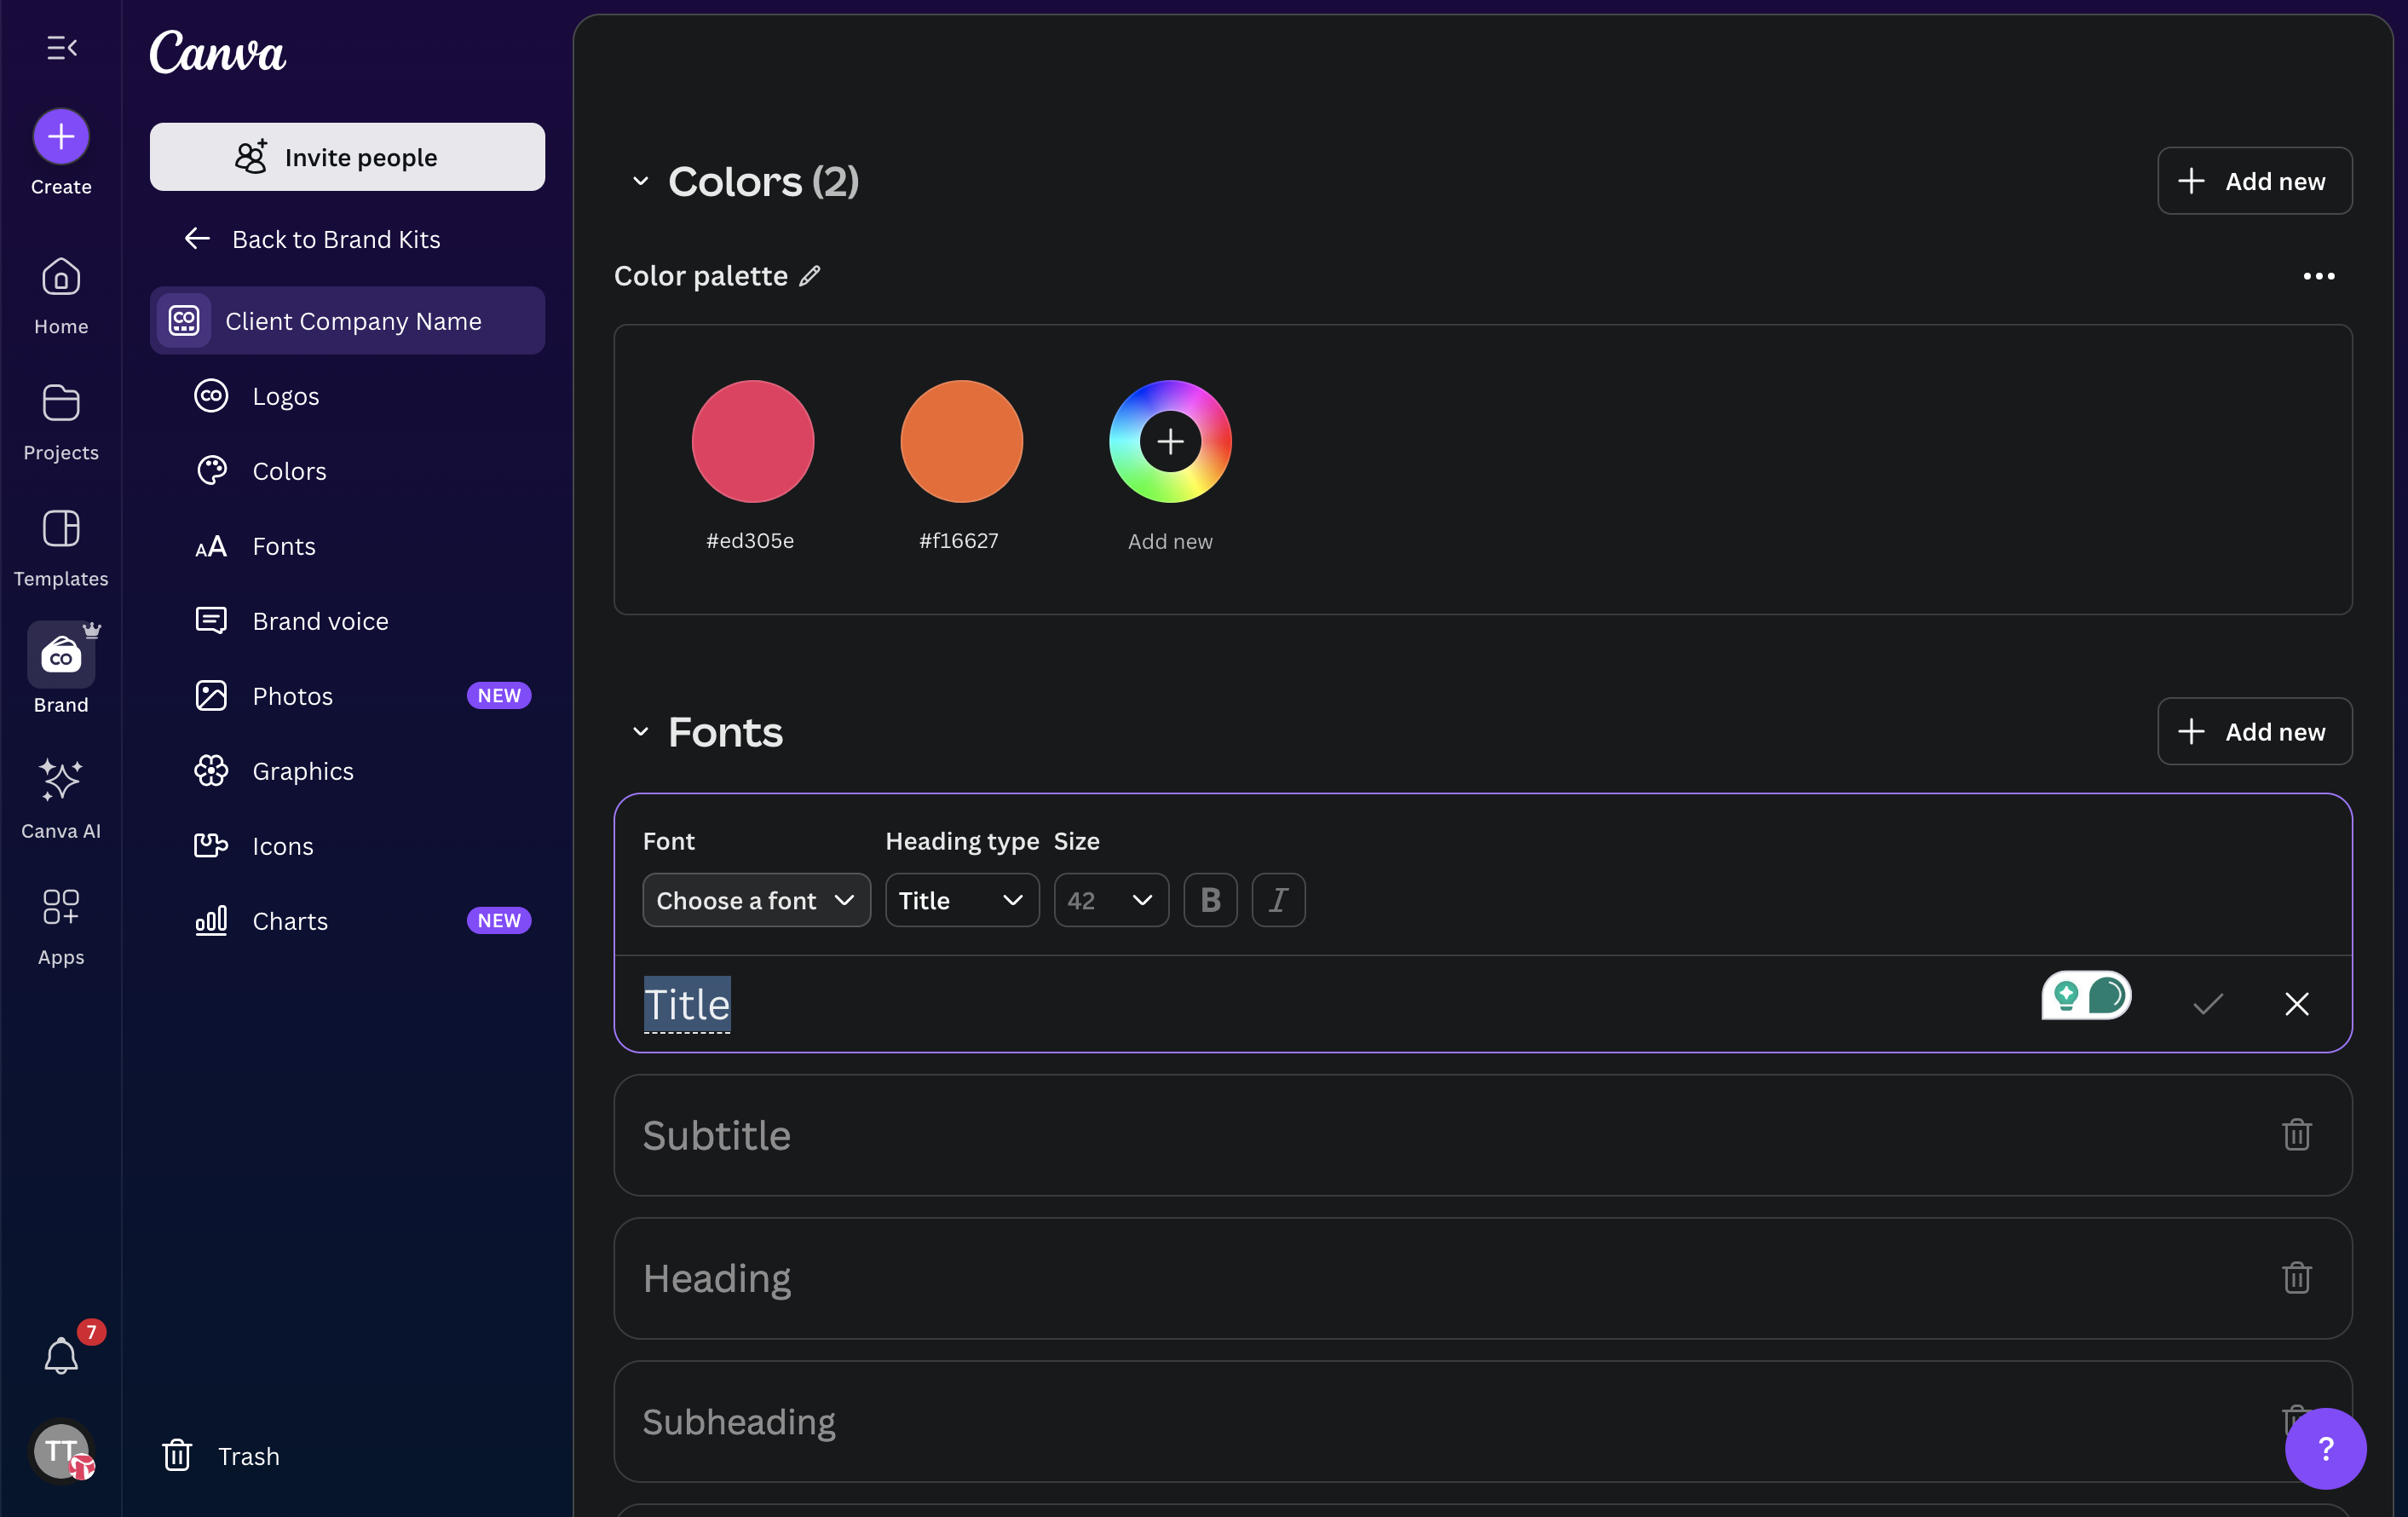This screenshot has width=2408, height=1517.
Task: Delete the Subtitle font style
Action: click(x=2296, y=1134)
